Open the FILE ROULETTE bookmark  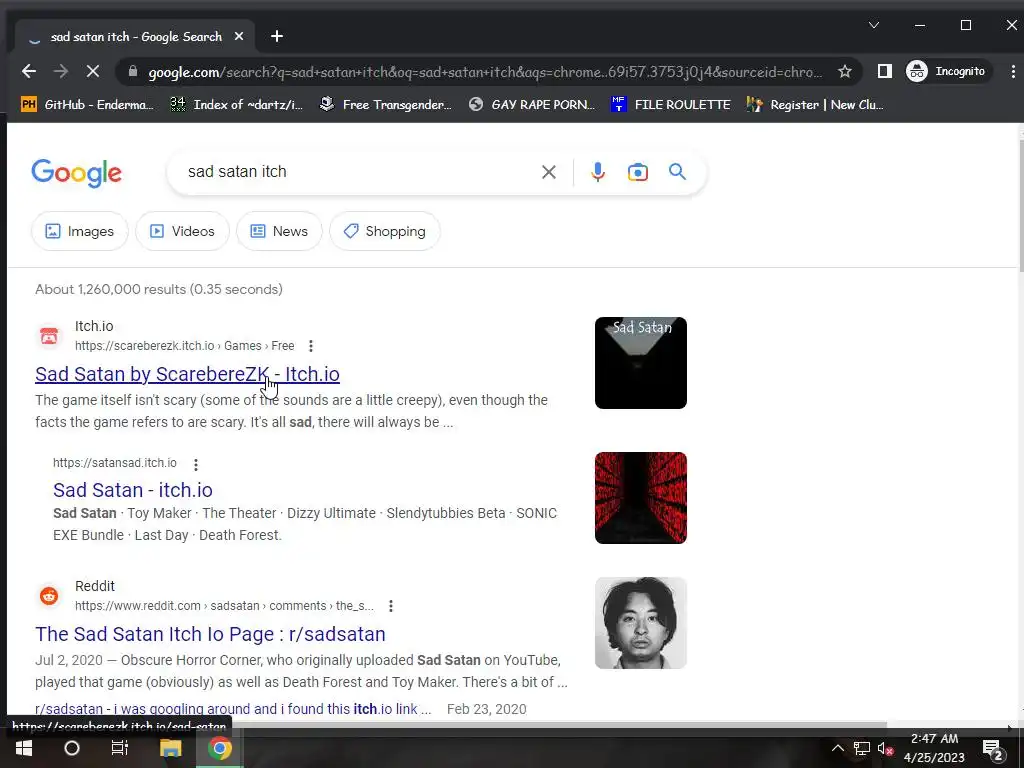671,104
